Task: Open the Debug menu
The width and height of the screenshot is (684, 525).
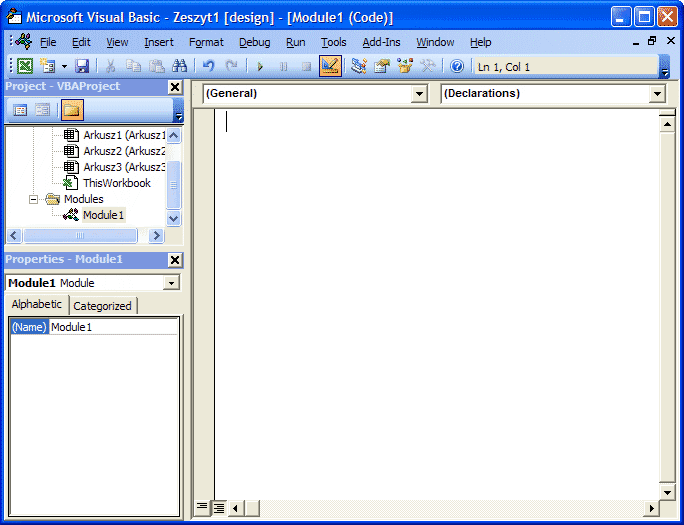Action: (254, 42)
